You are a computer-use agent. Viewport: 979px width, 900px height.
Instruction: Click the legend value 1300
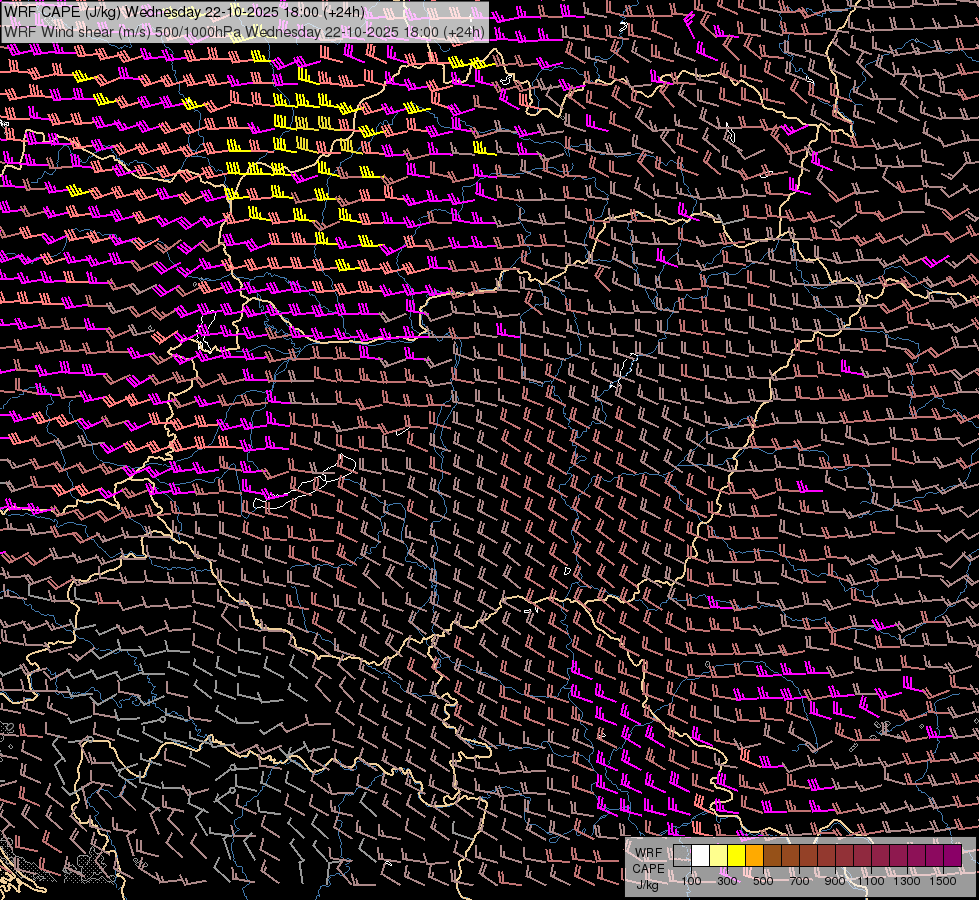point(907,881)
